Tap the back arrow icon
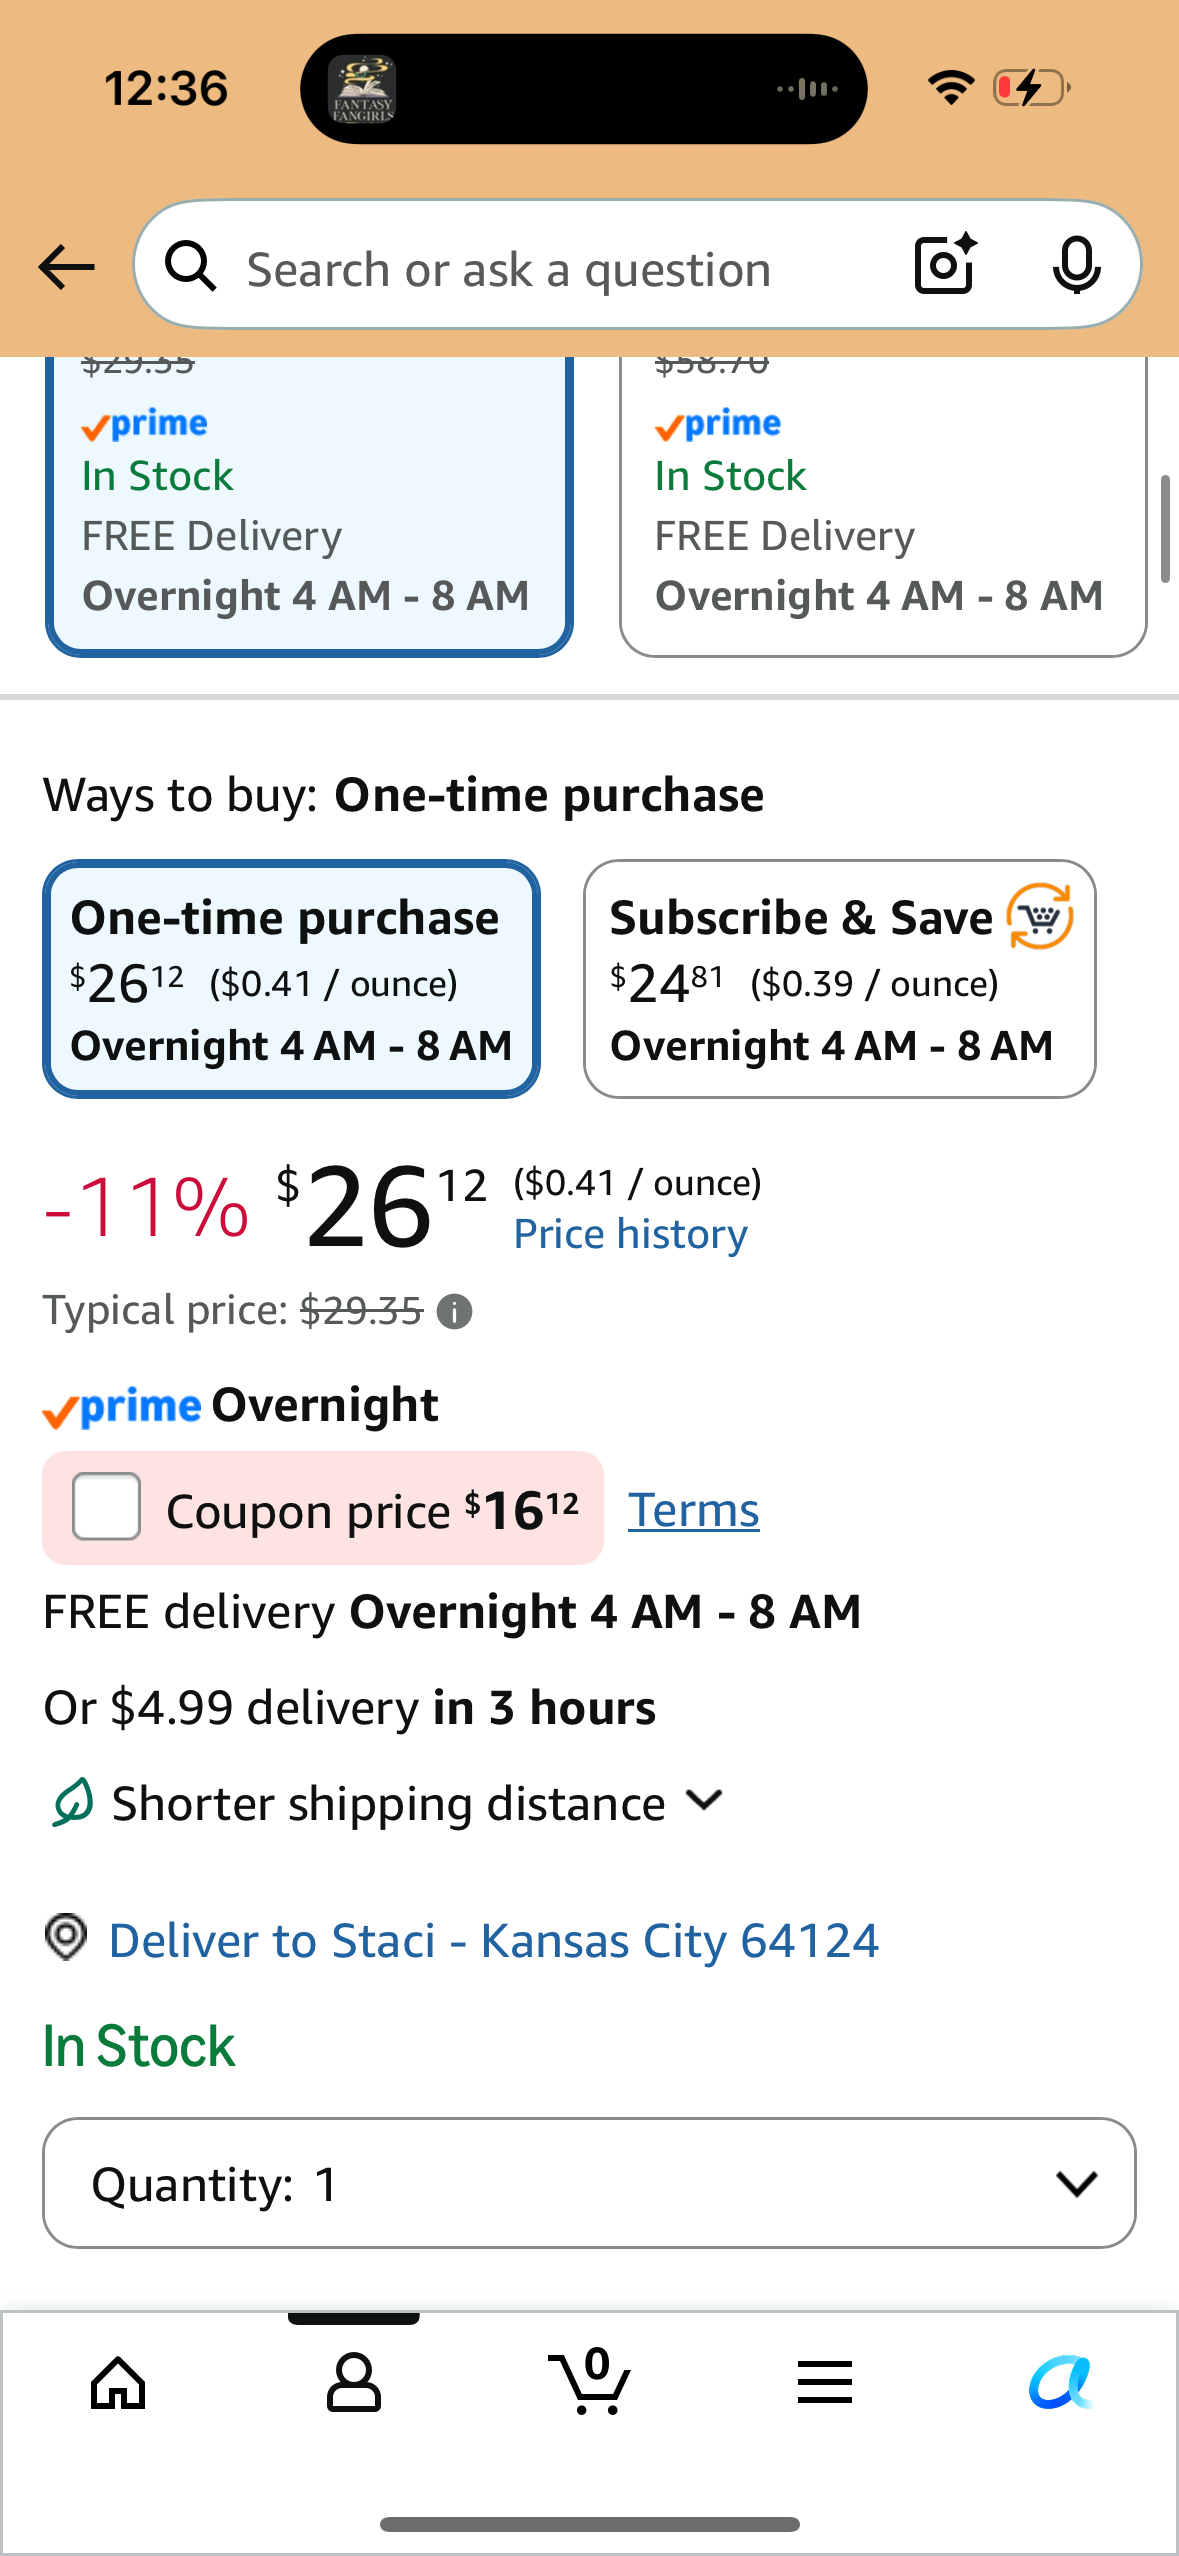The height and width of the screenshot is (2556, 1179). pos(66,268)
